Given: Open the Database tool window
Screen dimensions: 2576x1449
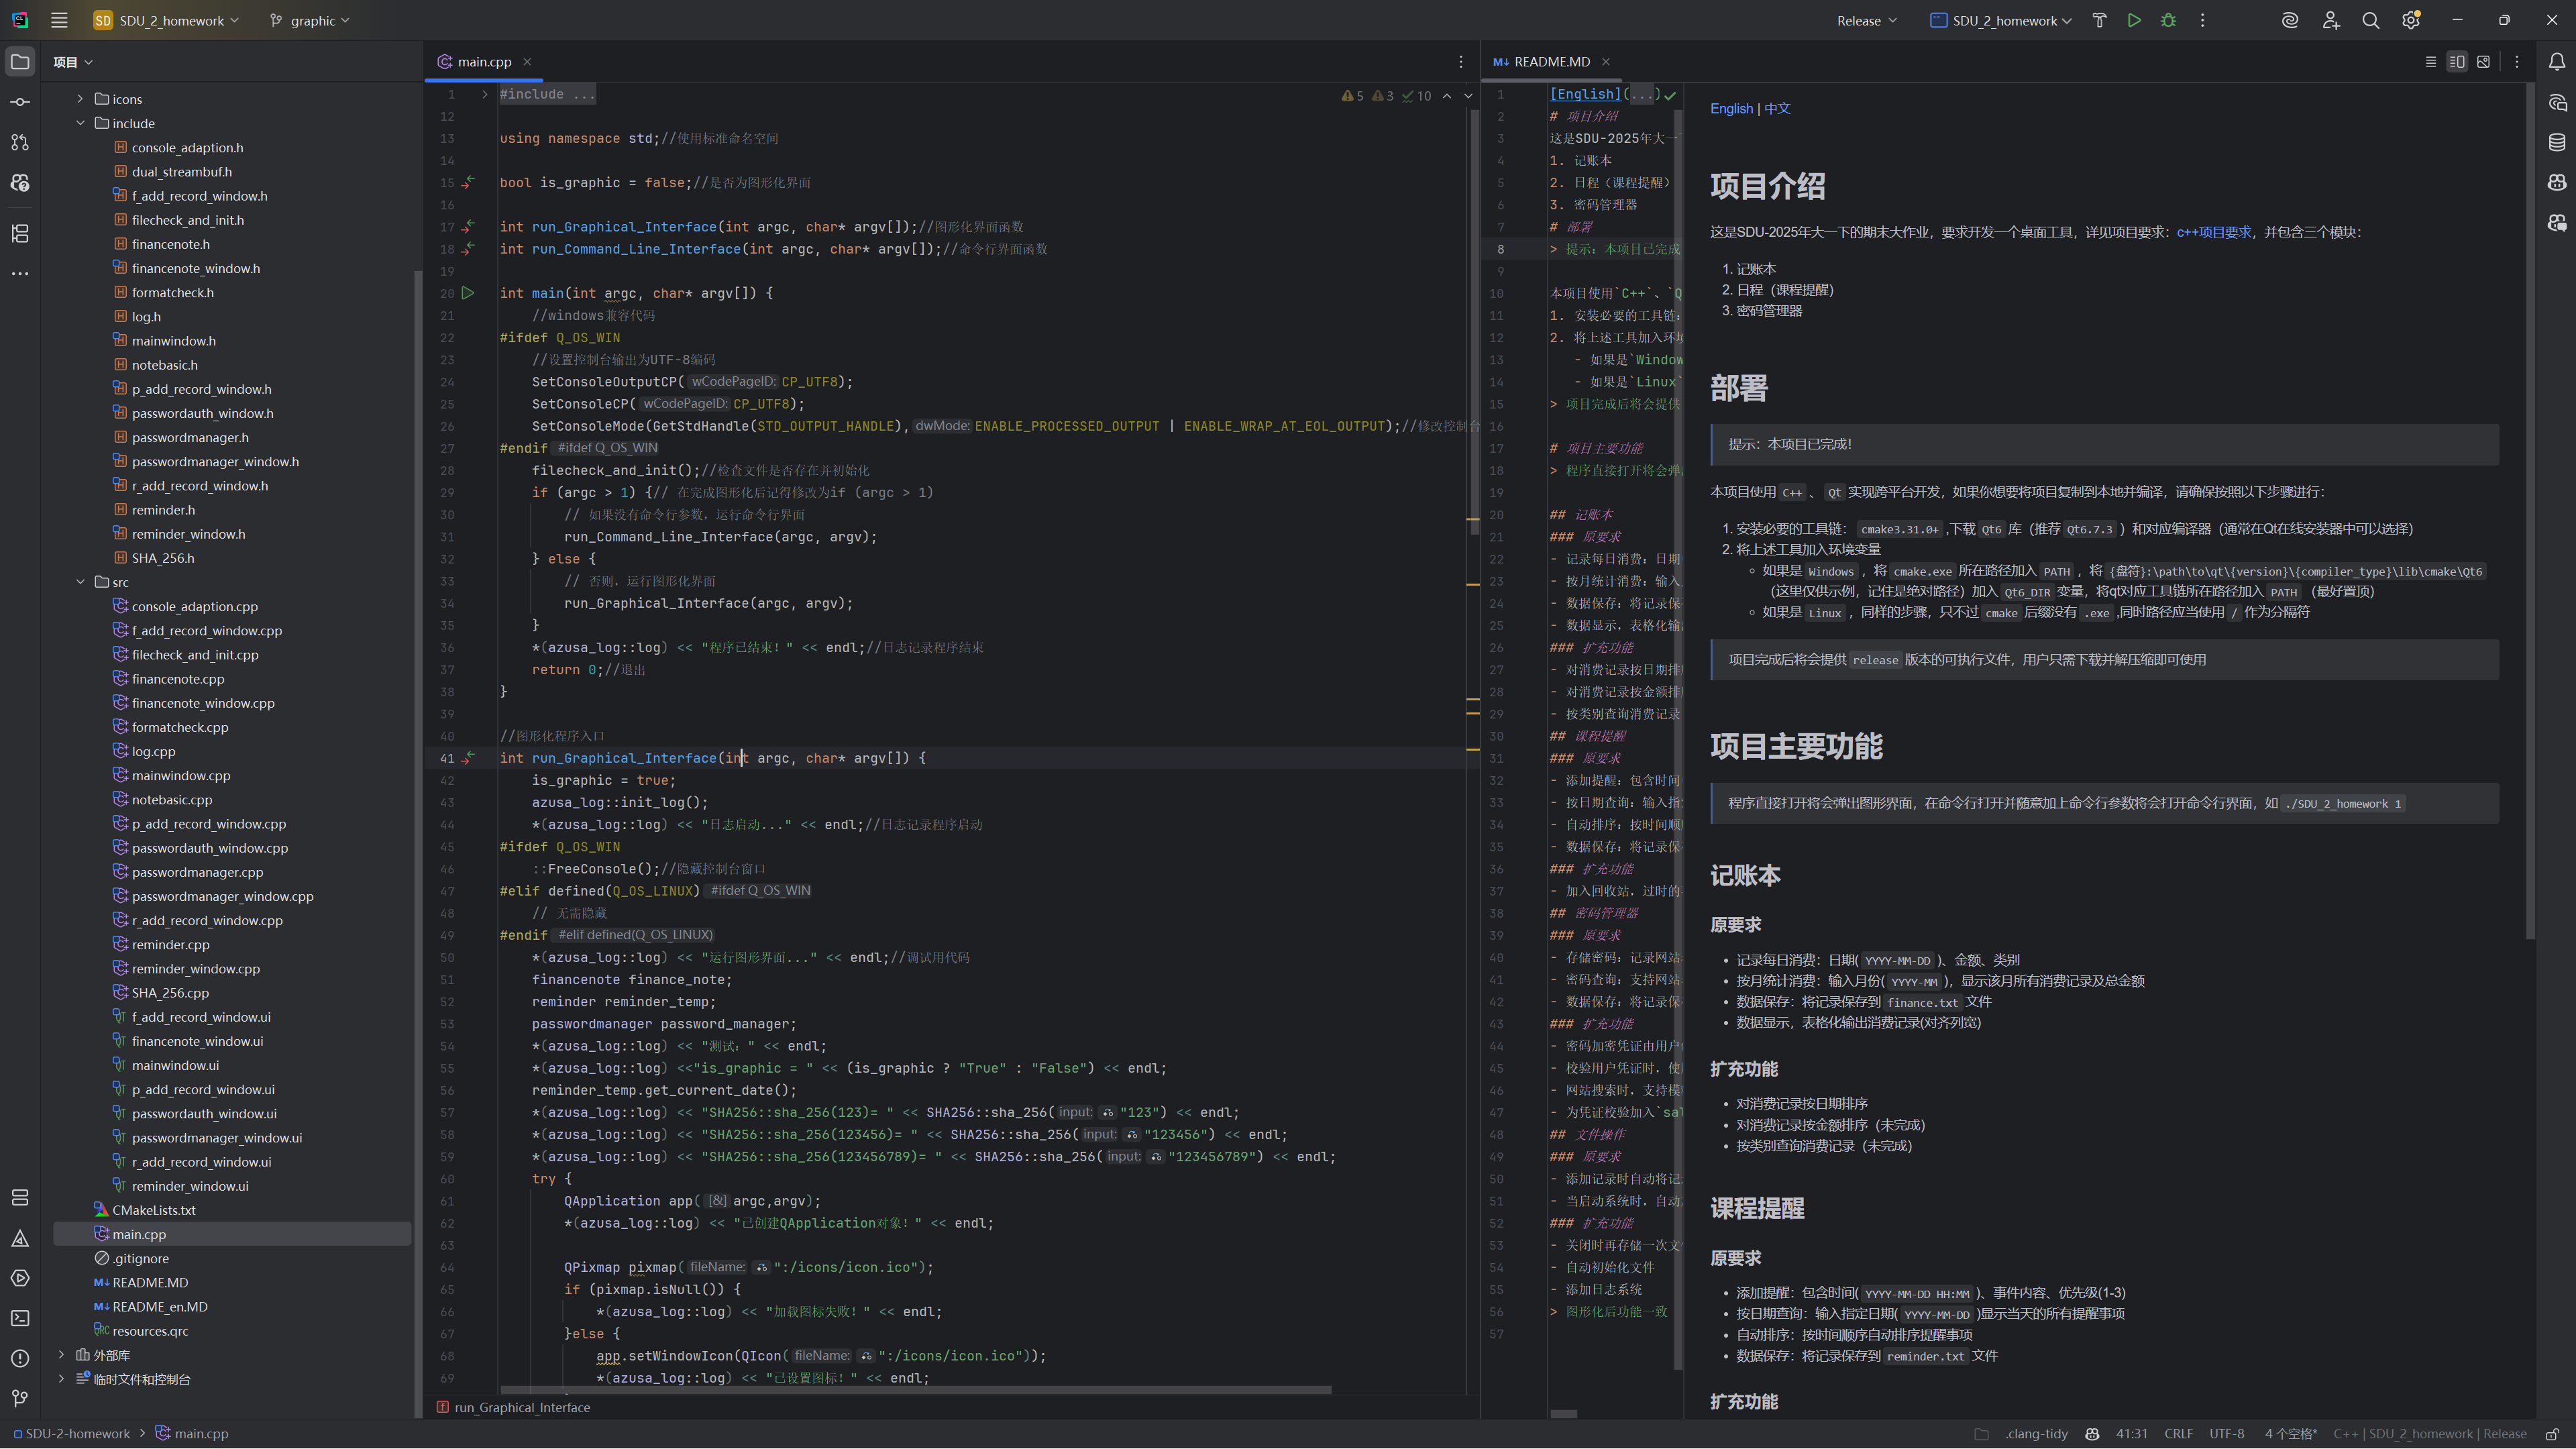Looking at the screenshot, I should [2556, 142].
